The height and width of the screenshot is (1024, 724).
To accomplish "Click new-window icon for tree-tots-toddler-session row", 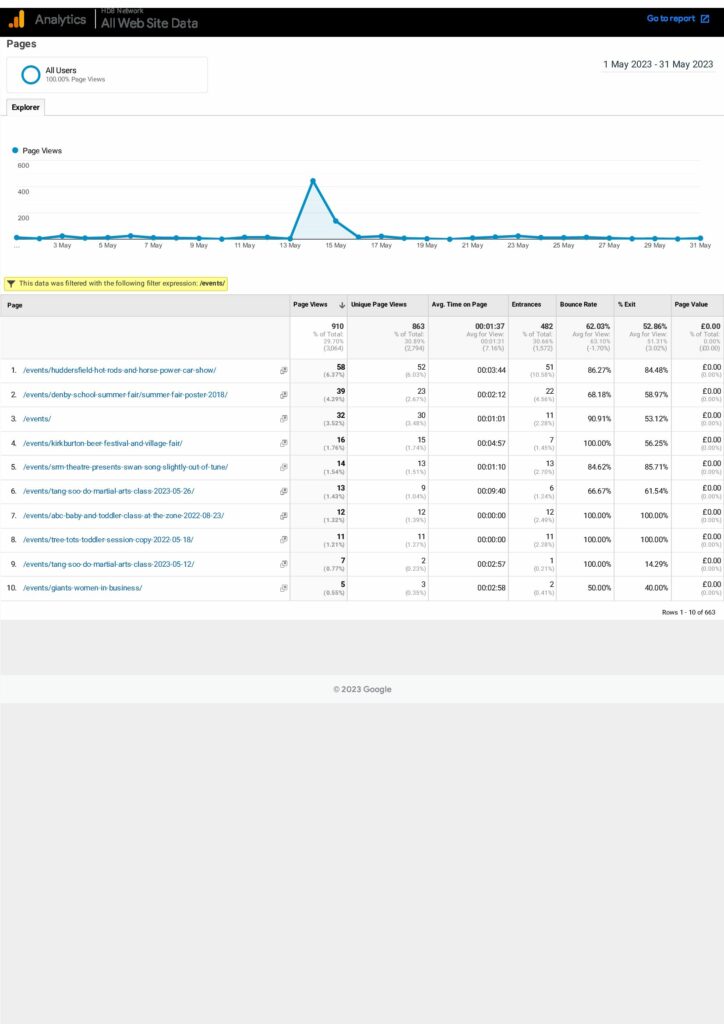I will point(283,540).
